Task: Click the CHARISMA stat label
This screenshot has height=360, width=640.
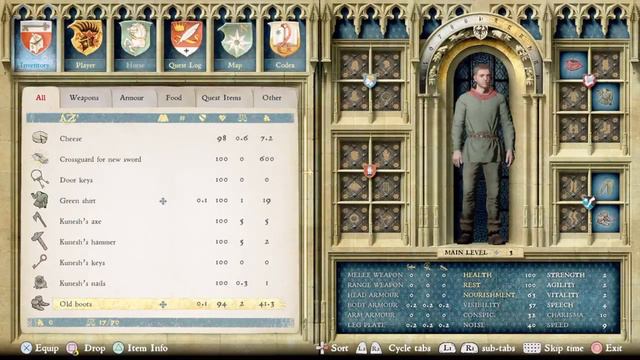Action: [x=566, y=315]
